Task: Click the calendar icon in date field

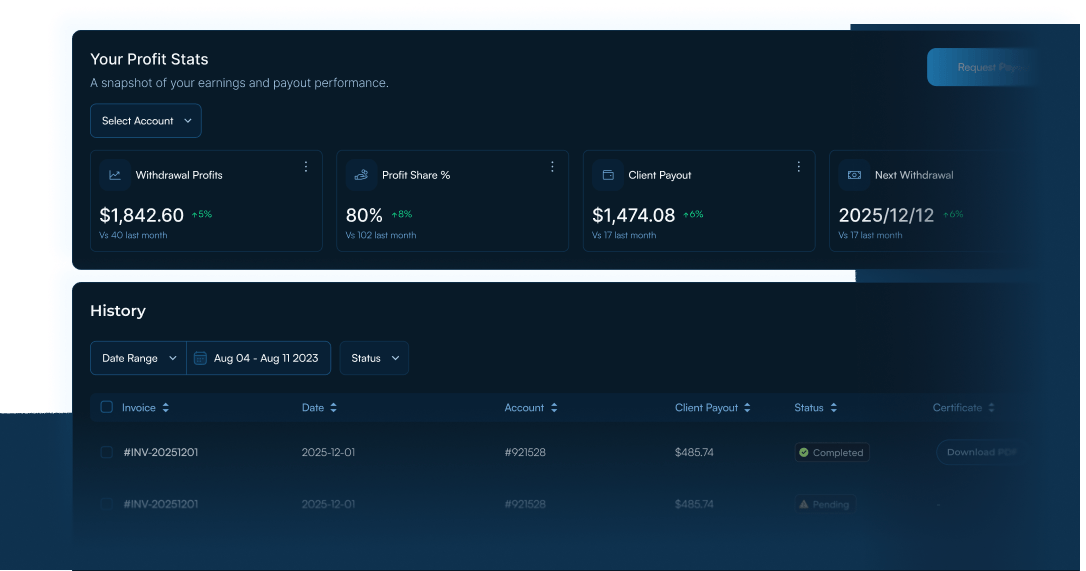Action: click(200, 358)
